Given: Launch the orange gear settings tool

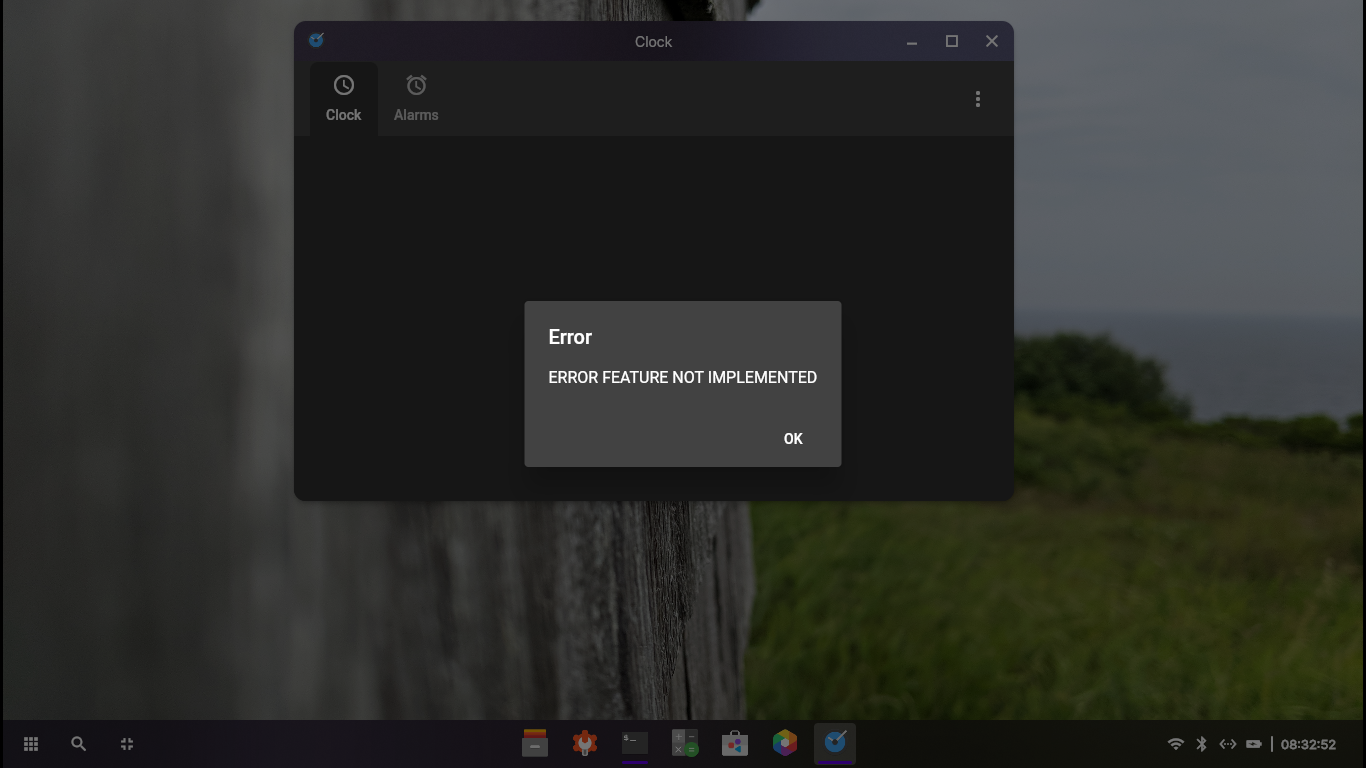Looking at the screenshot, I should [585, 743].
